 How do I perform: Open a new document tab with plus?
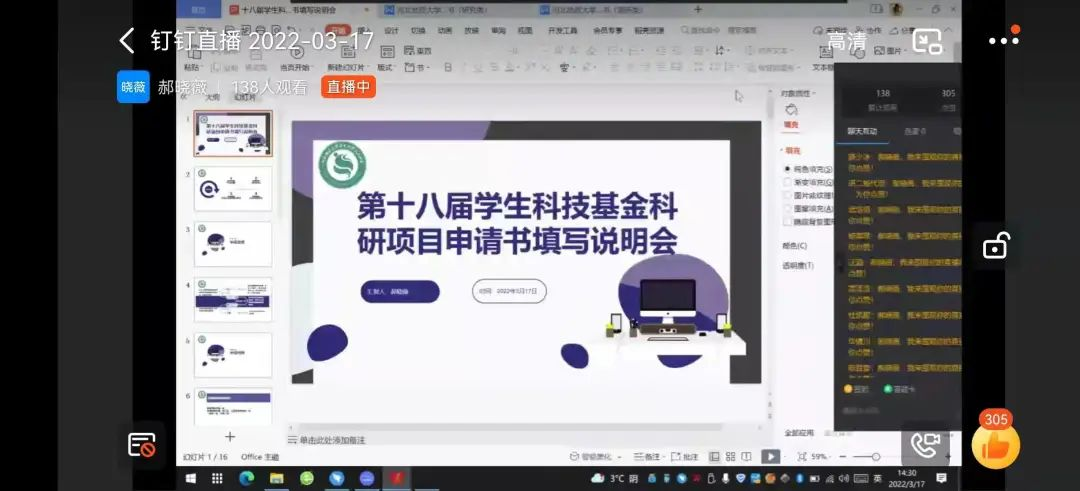click(x=698, y=10)
